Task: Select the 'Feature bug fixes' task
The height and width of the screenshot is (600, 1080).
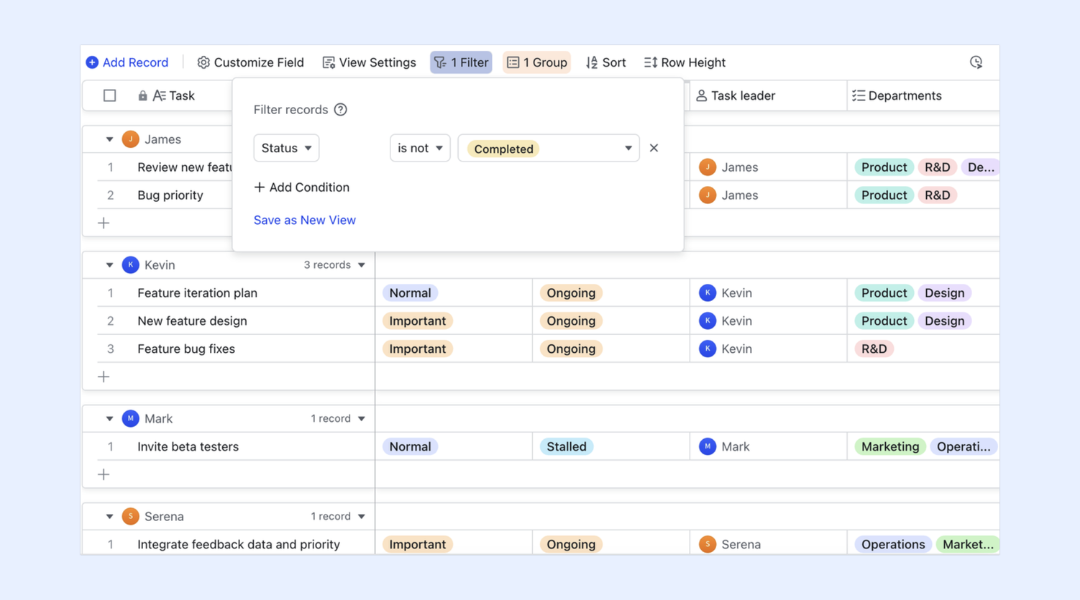Action: coord(186,349)
